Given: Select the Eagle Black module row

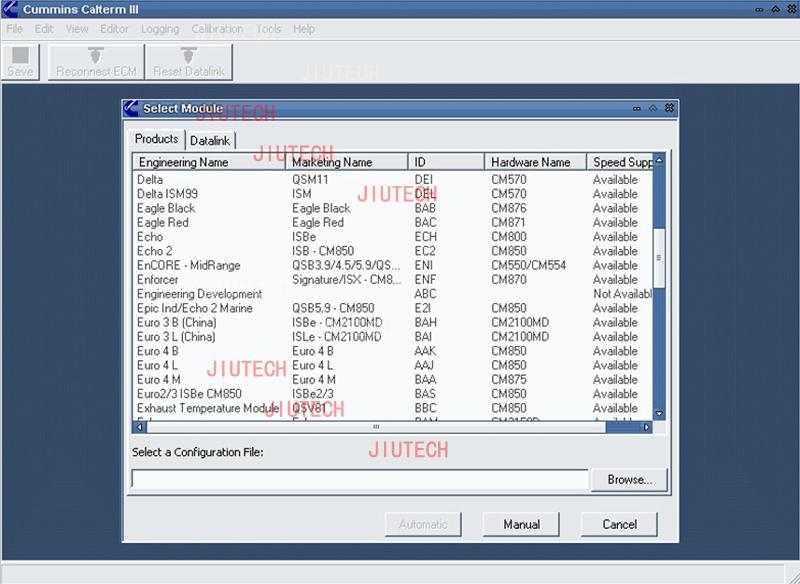Looking at the screenshot, I should [167, 209].
